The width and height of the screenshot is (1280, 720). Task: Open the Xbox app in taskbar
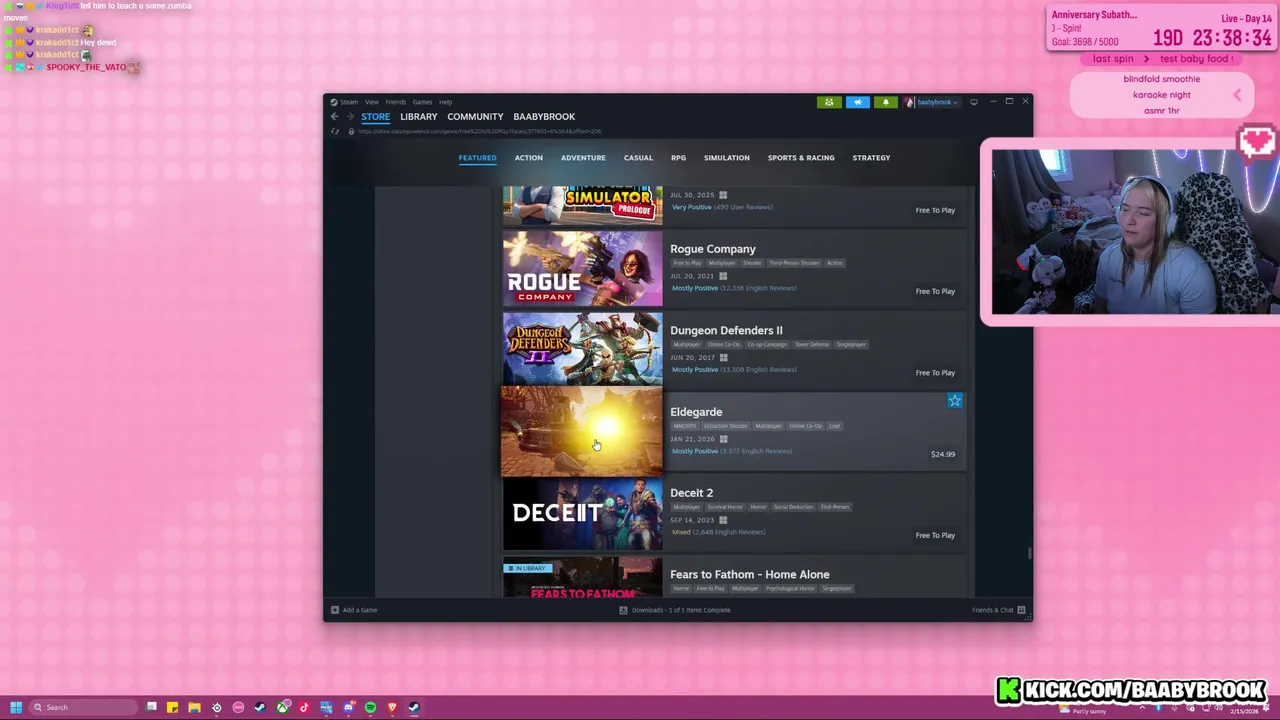coord(283,707)
